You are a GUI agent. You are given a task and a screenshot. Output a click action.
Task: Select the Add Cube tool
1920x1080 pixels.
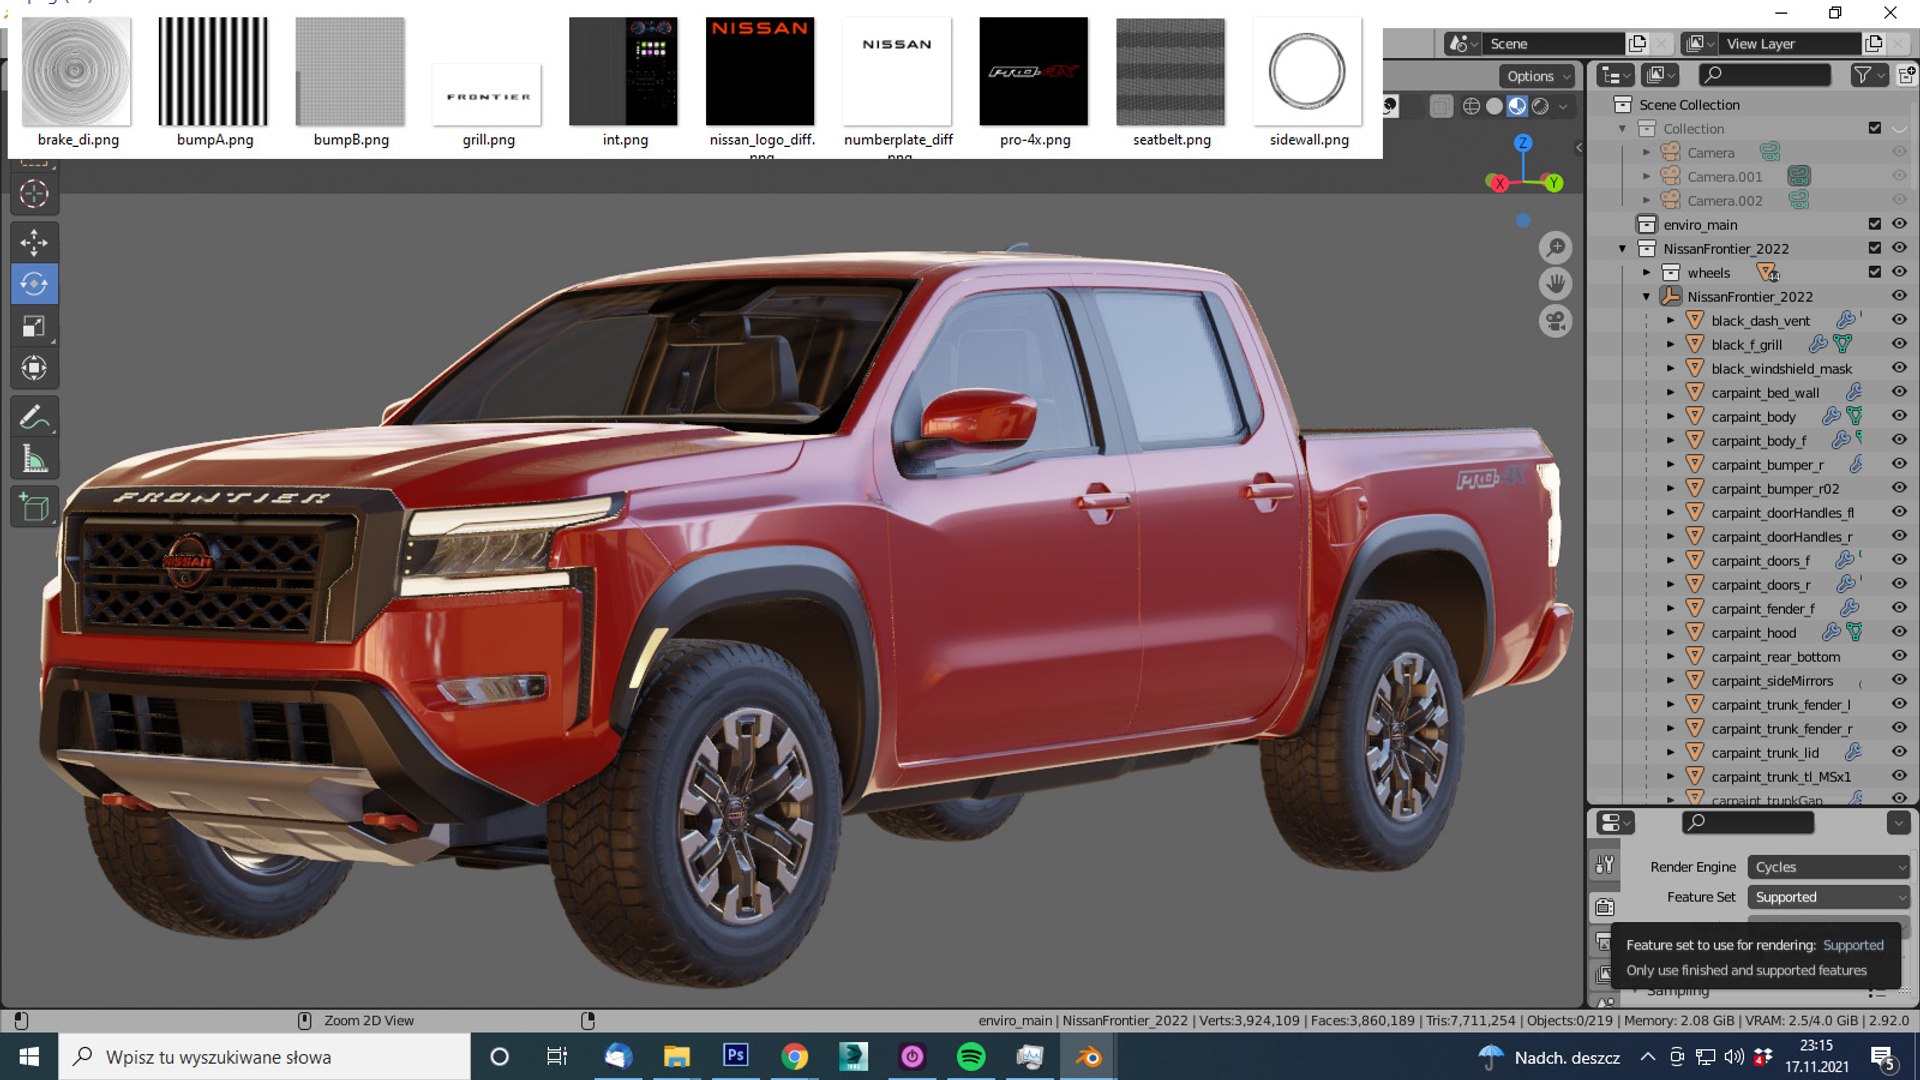tap(34, 507)
